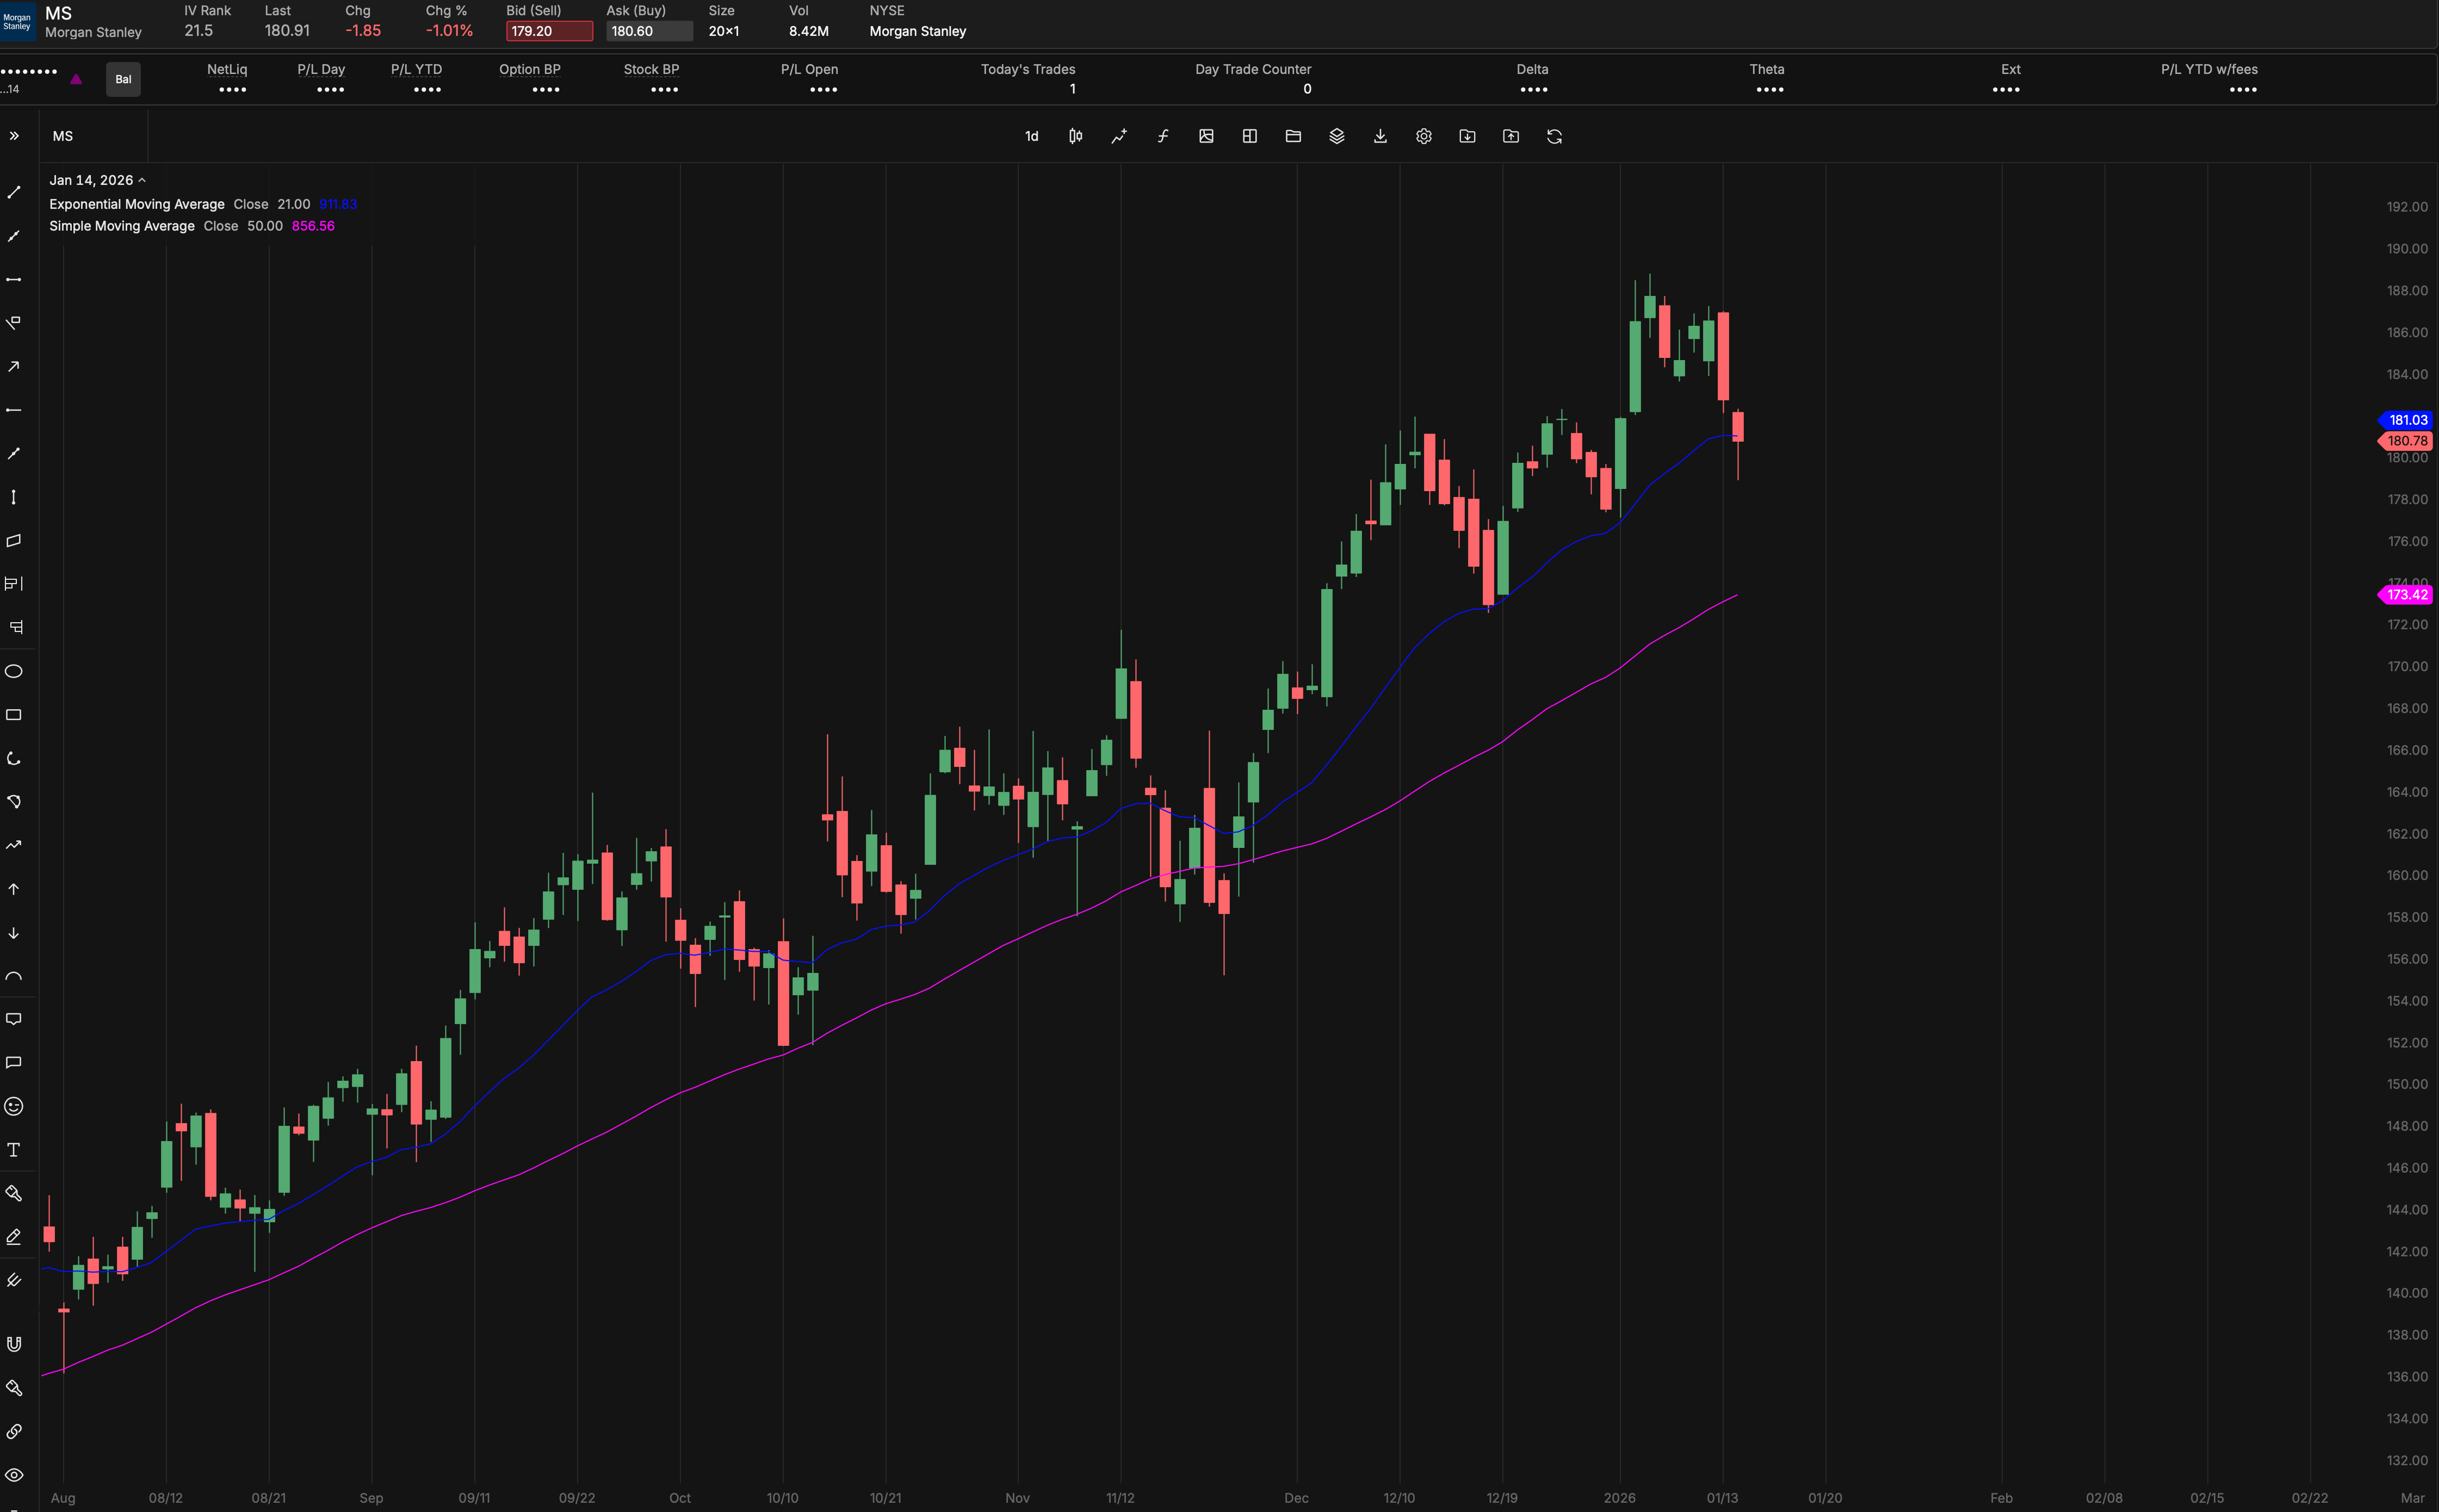Refresh the chart with sync icon
This screenshot has height=1512, width=2439.
(x=1553, y=136)
